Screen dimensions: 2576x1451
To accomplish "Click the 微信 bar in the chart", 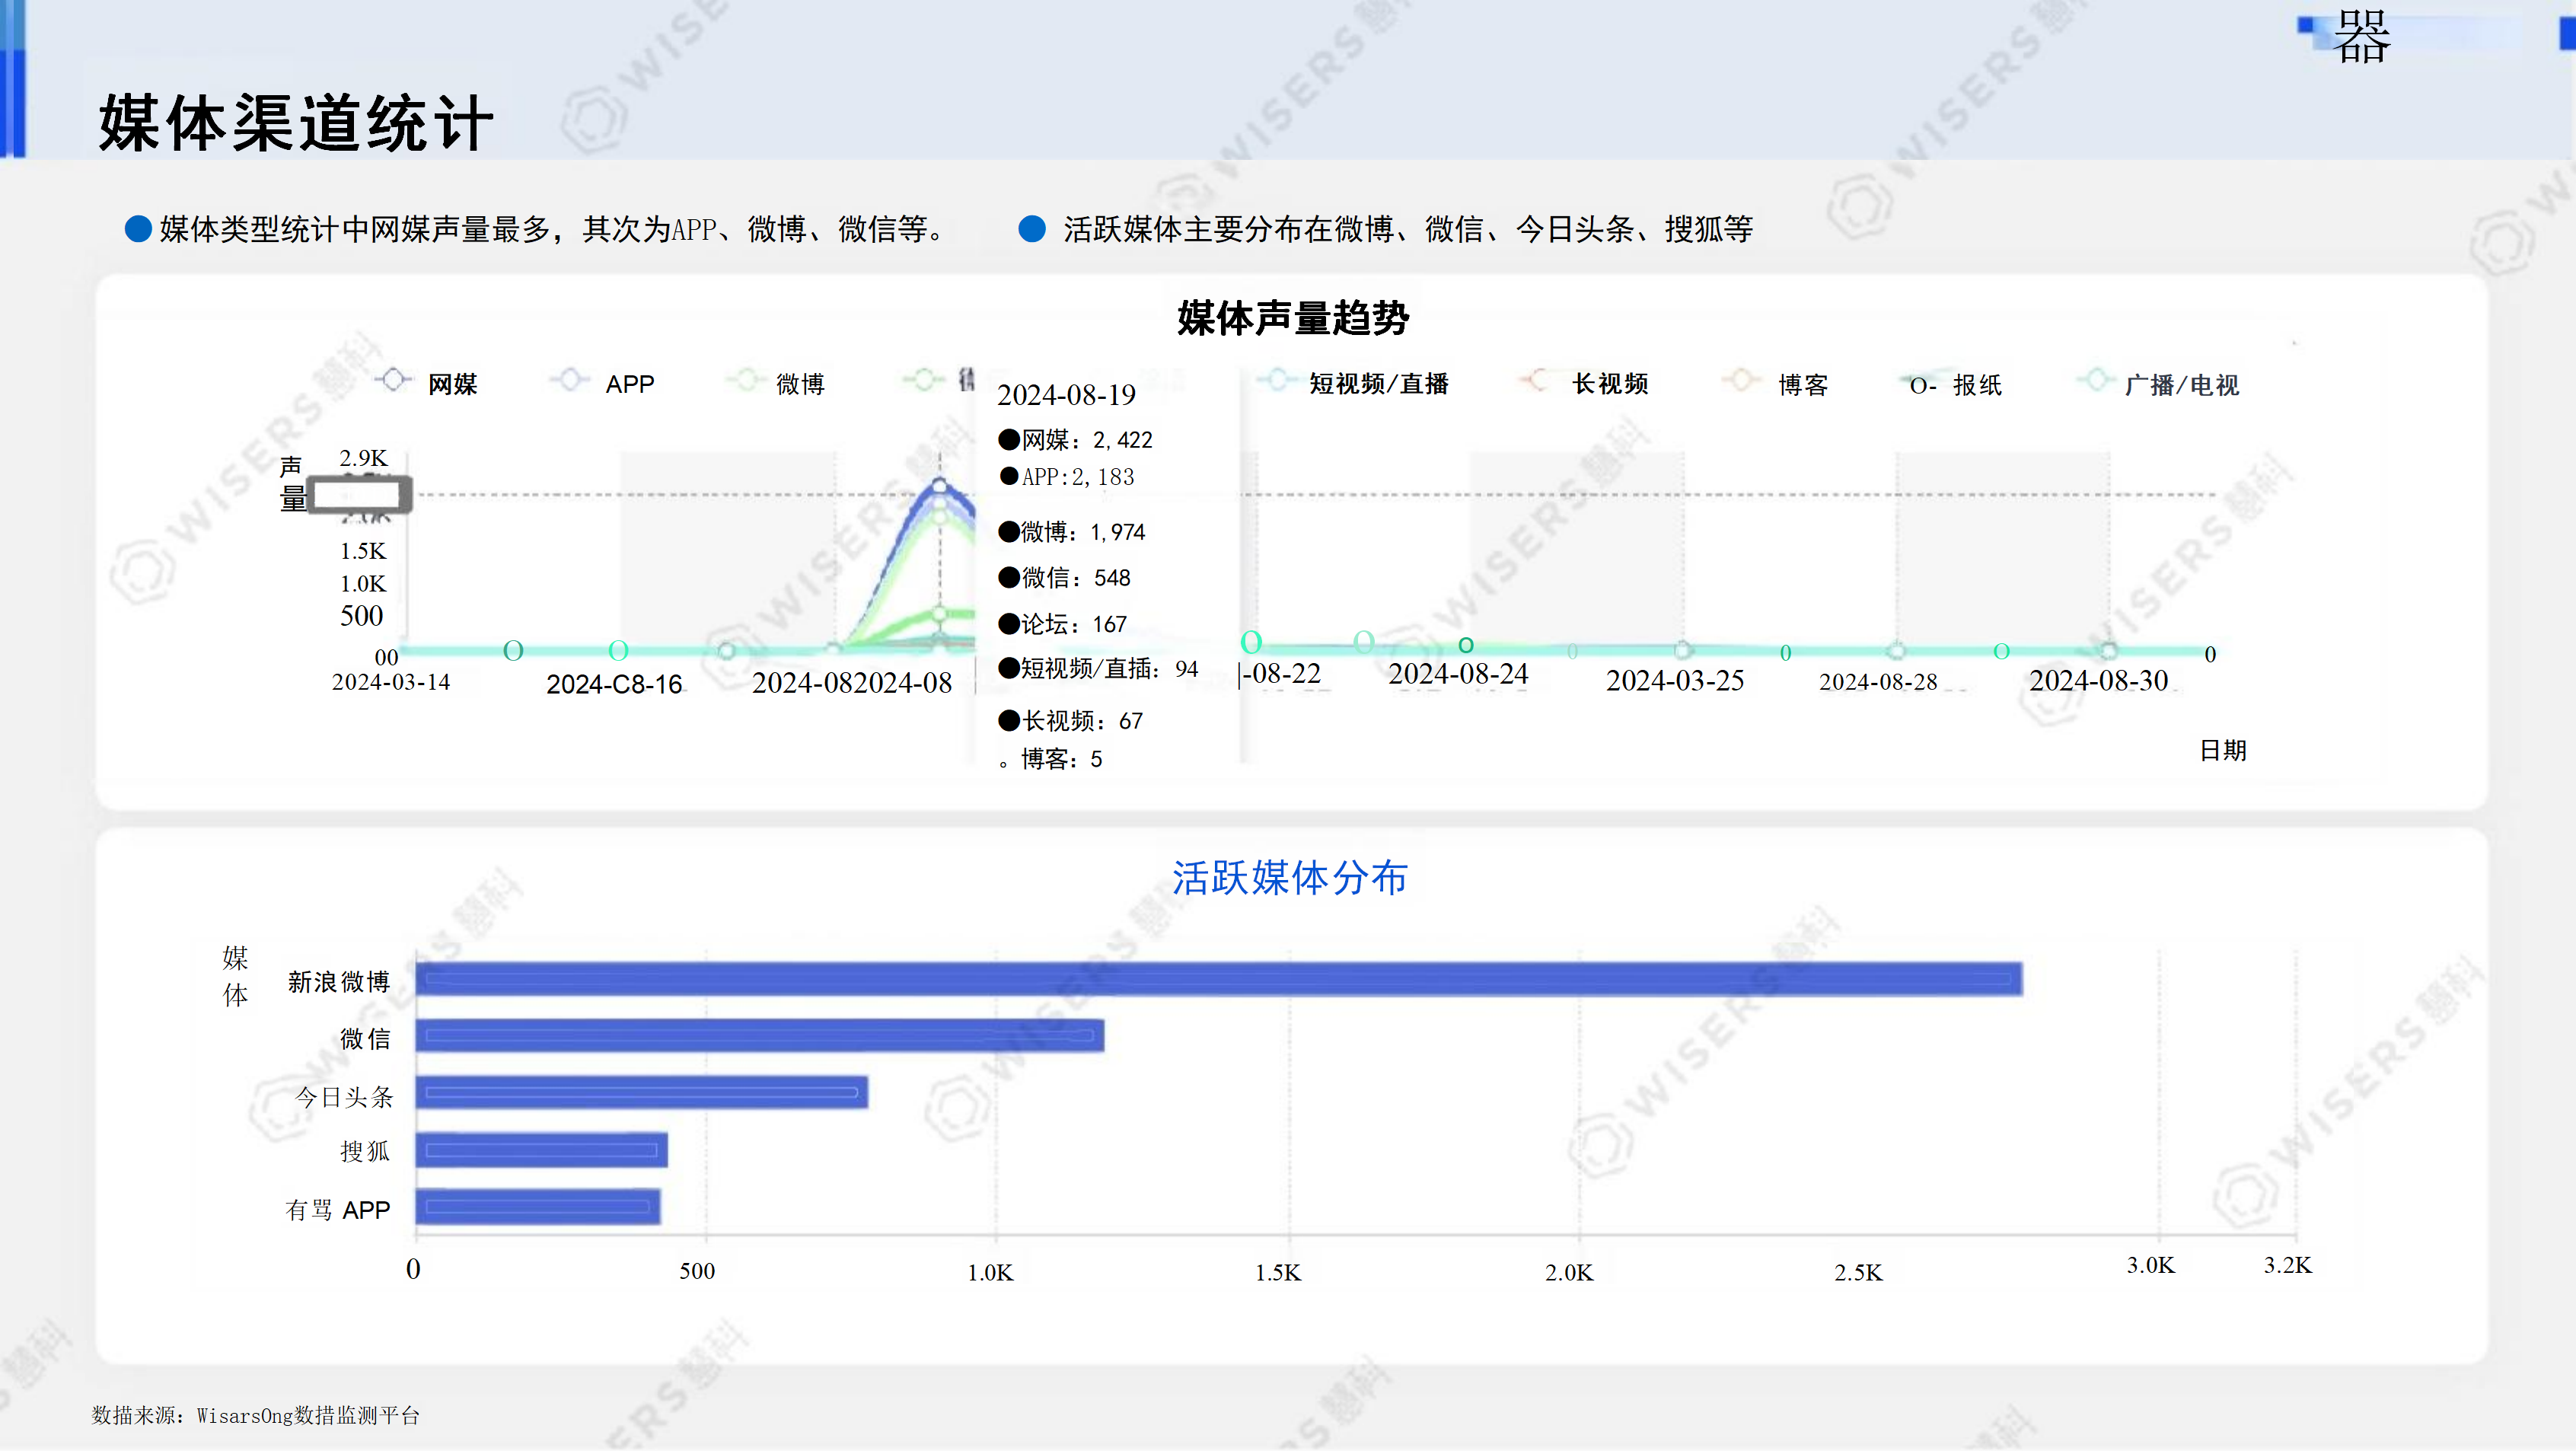I will tap(760, 1035).
